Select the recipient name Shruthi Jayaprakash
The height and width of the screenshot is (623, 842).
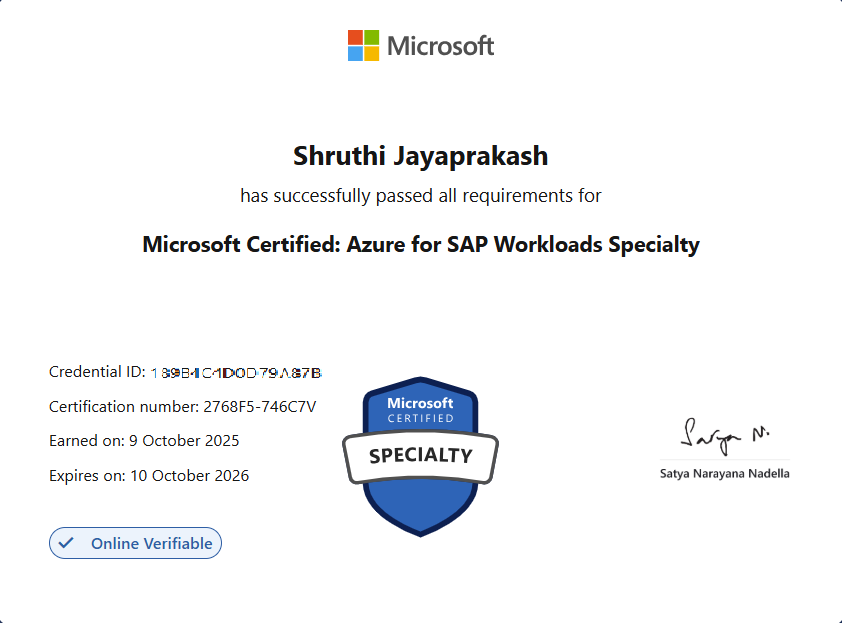click(x=420, y=156)
